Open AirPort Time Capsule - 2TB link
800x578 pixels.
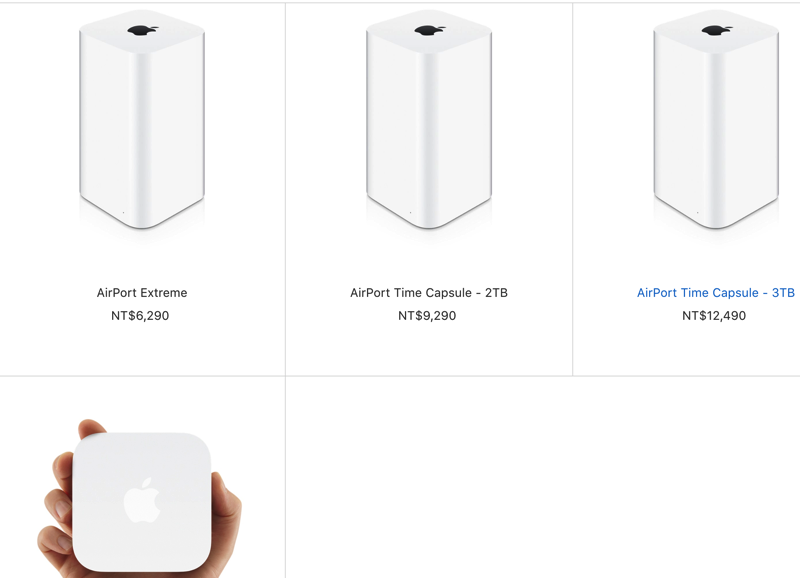(429, 293)
